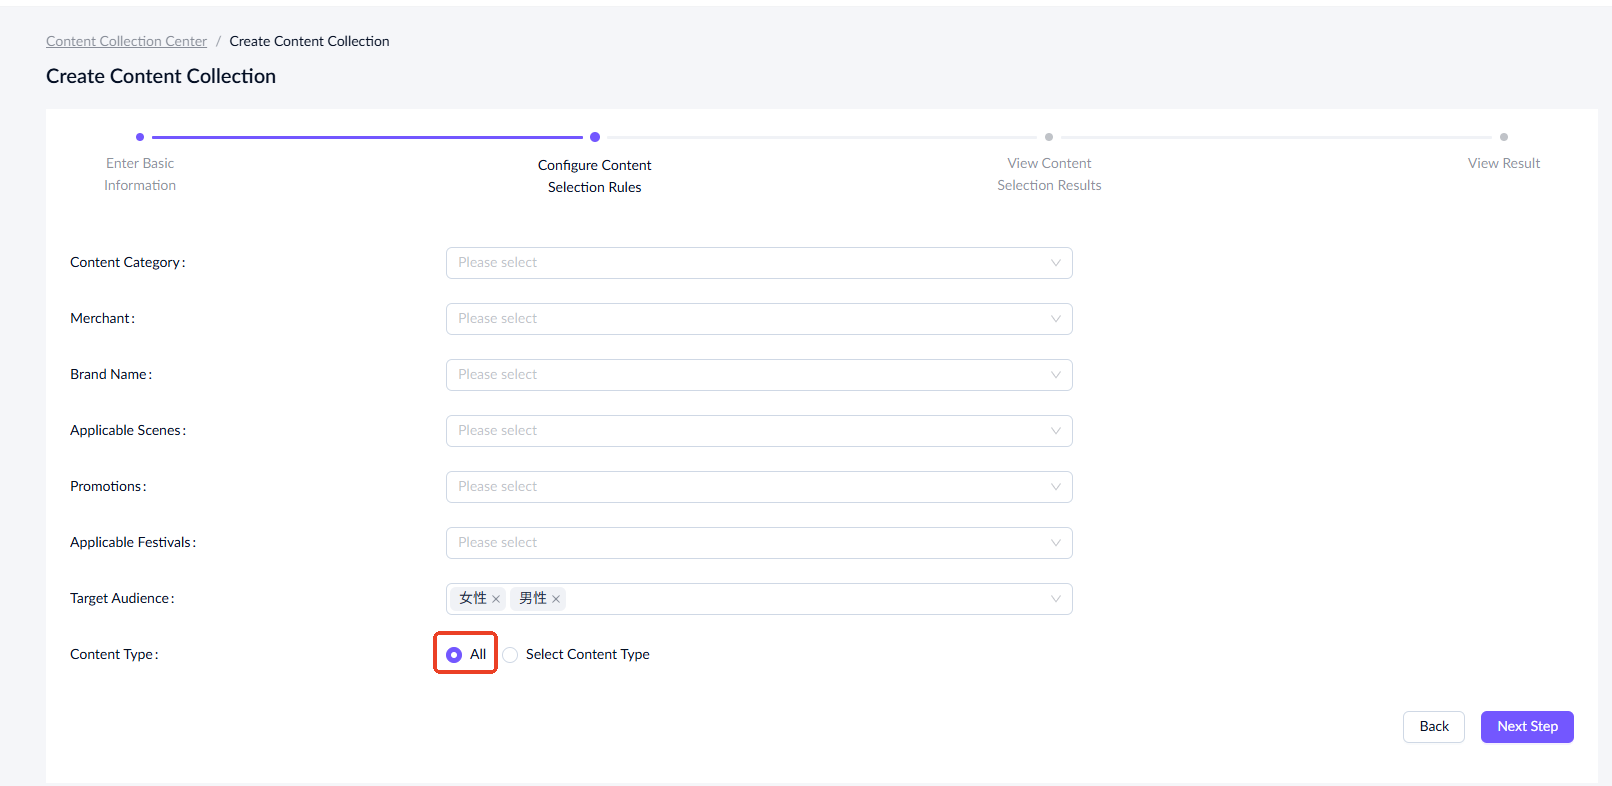Click the Merchant dropdown chevron icon
The height and width of the screenshot is (786, 1612).
coord(1055,319)
